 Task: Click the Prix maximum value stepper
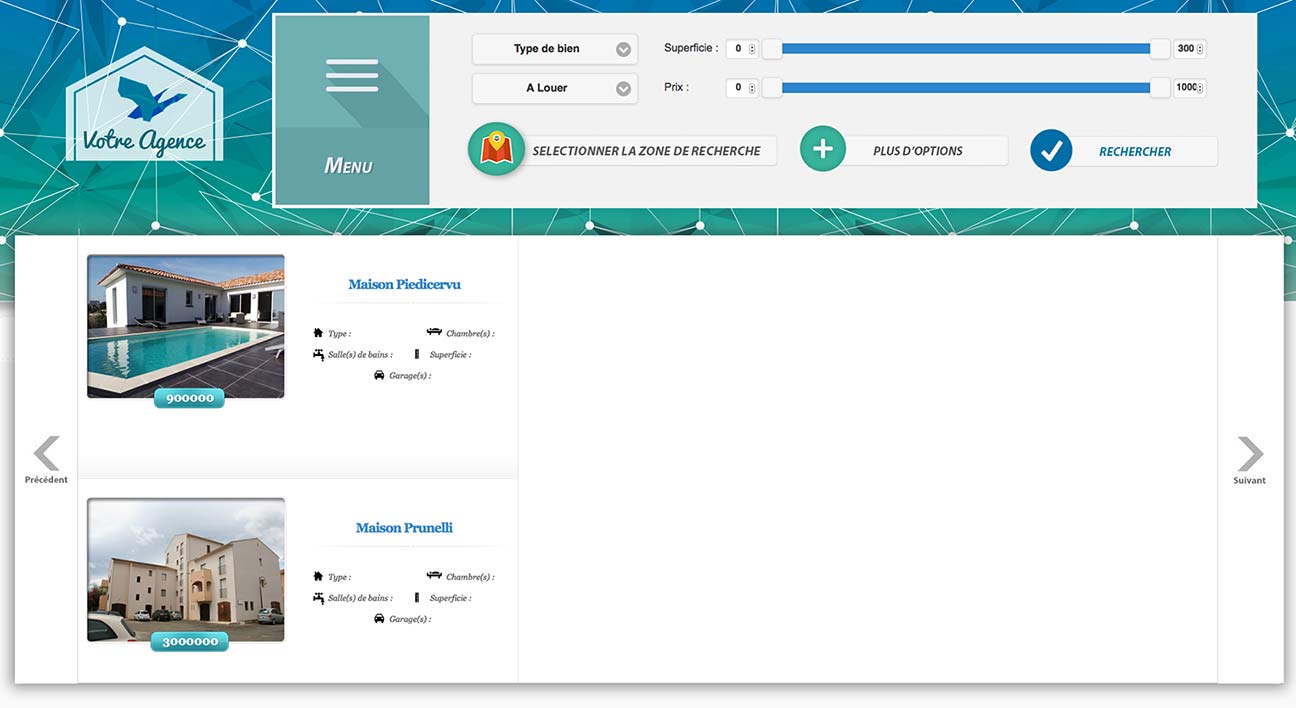1200,88
